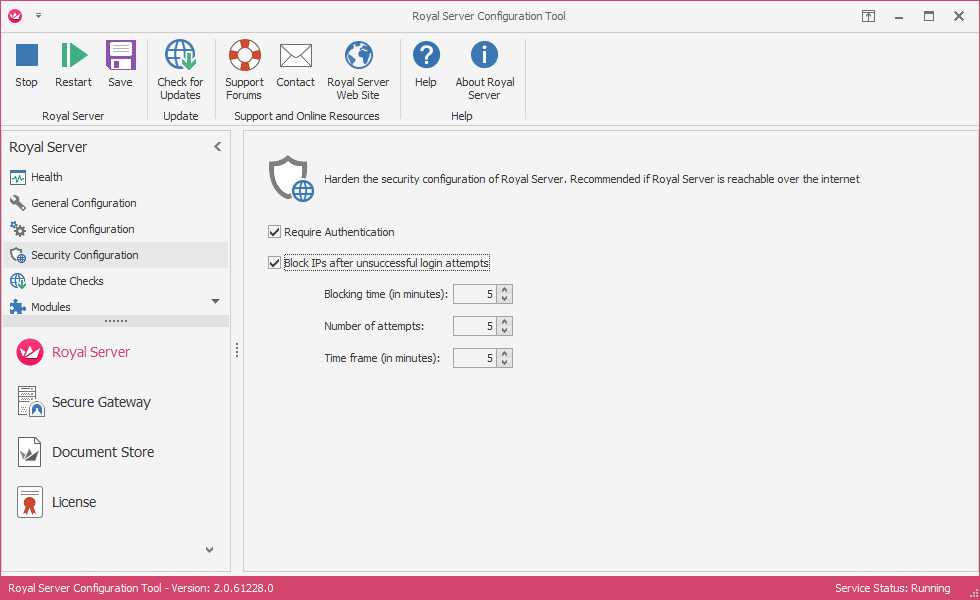980x600 pixels.
Task: Click the General Configuration wrench icon
Action: pyautogui.click(x=18, y=203)
